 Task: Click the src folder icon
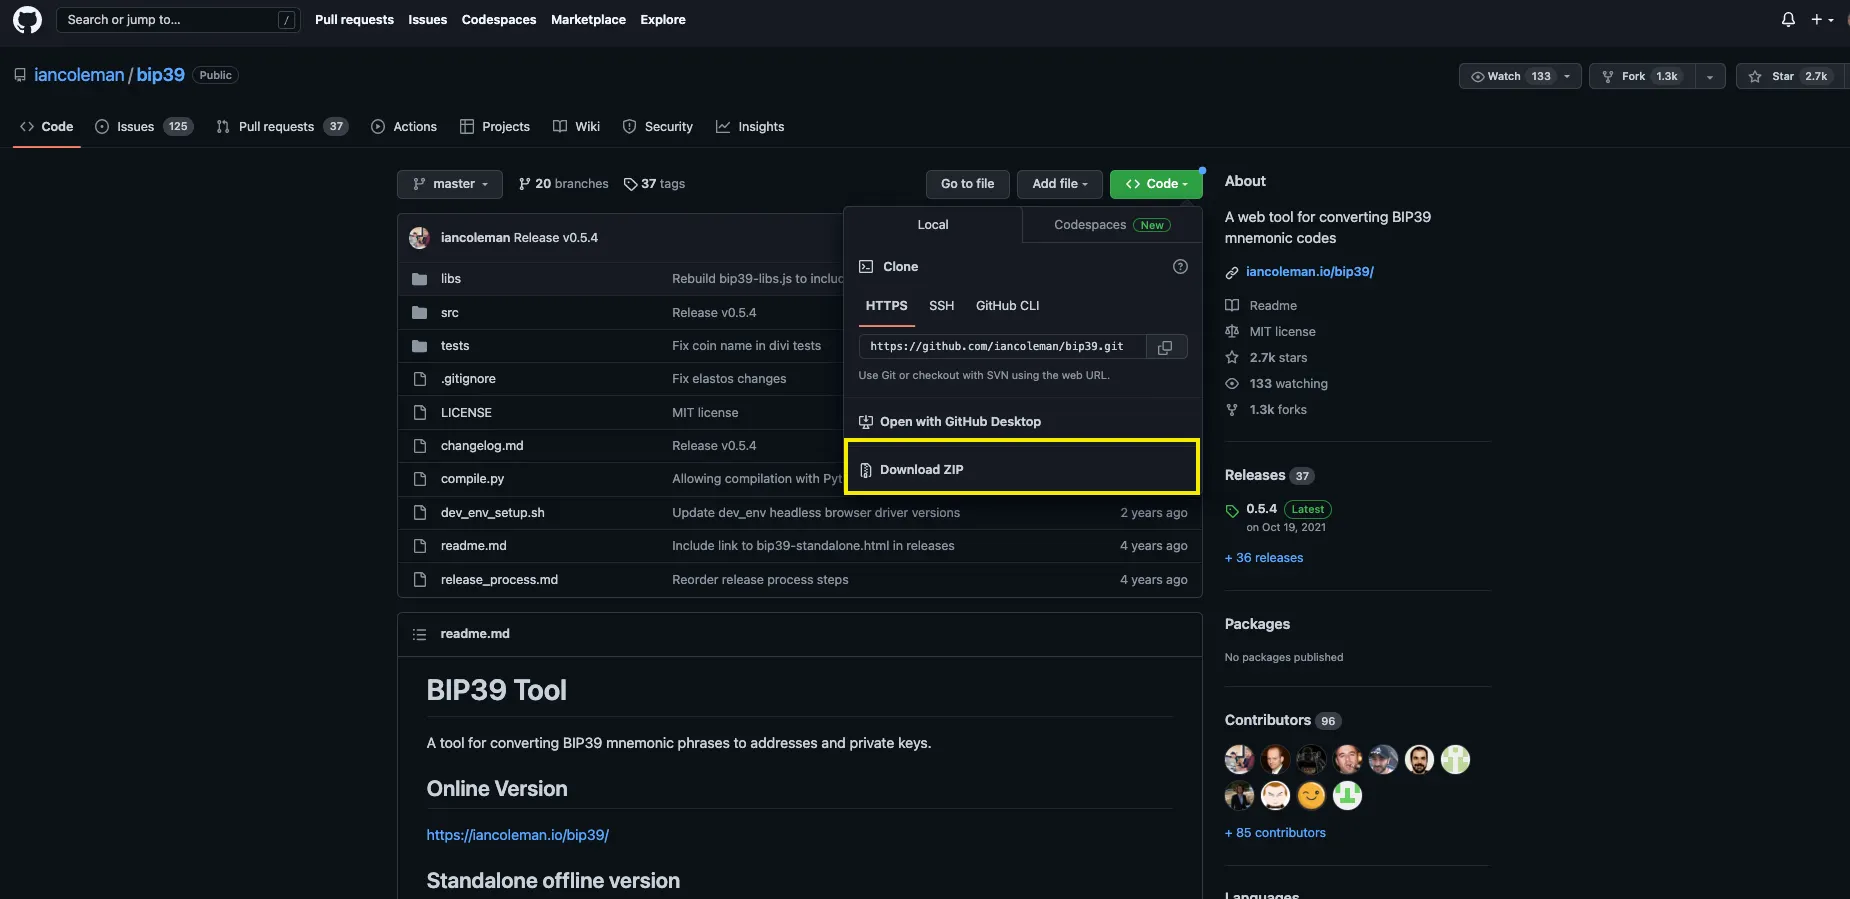click(x=420, y=313)
